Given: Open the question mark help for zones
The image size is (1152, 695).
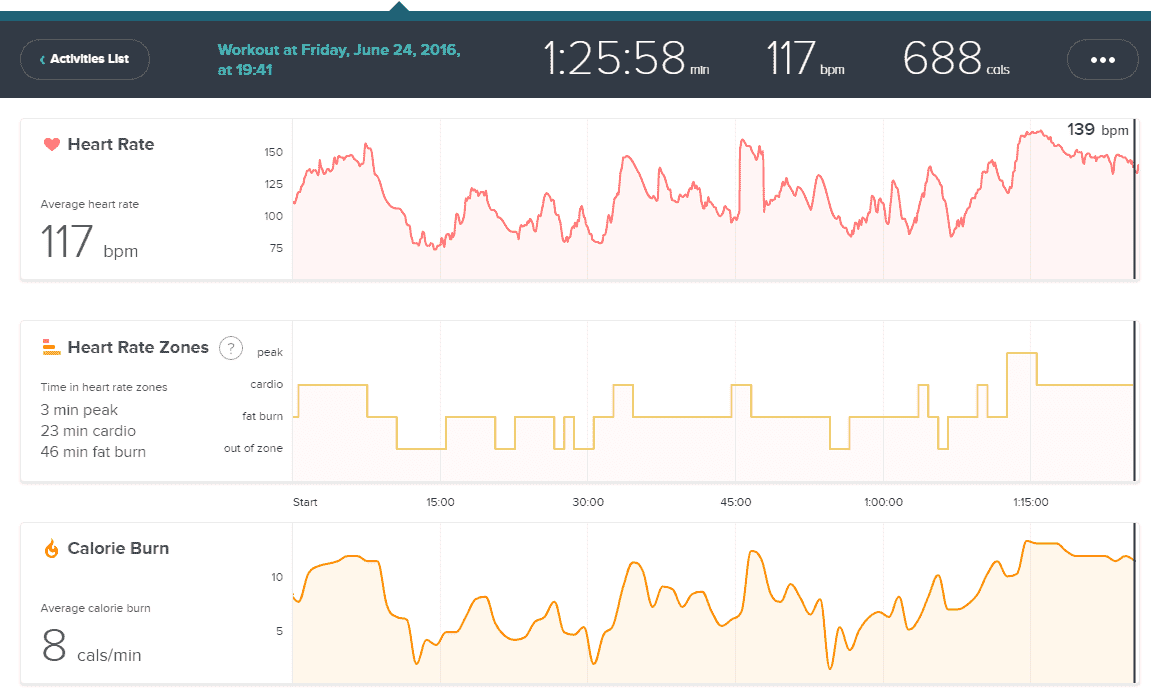Looking at the screenshot, I should 231,348.
